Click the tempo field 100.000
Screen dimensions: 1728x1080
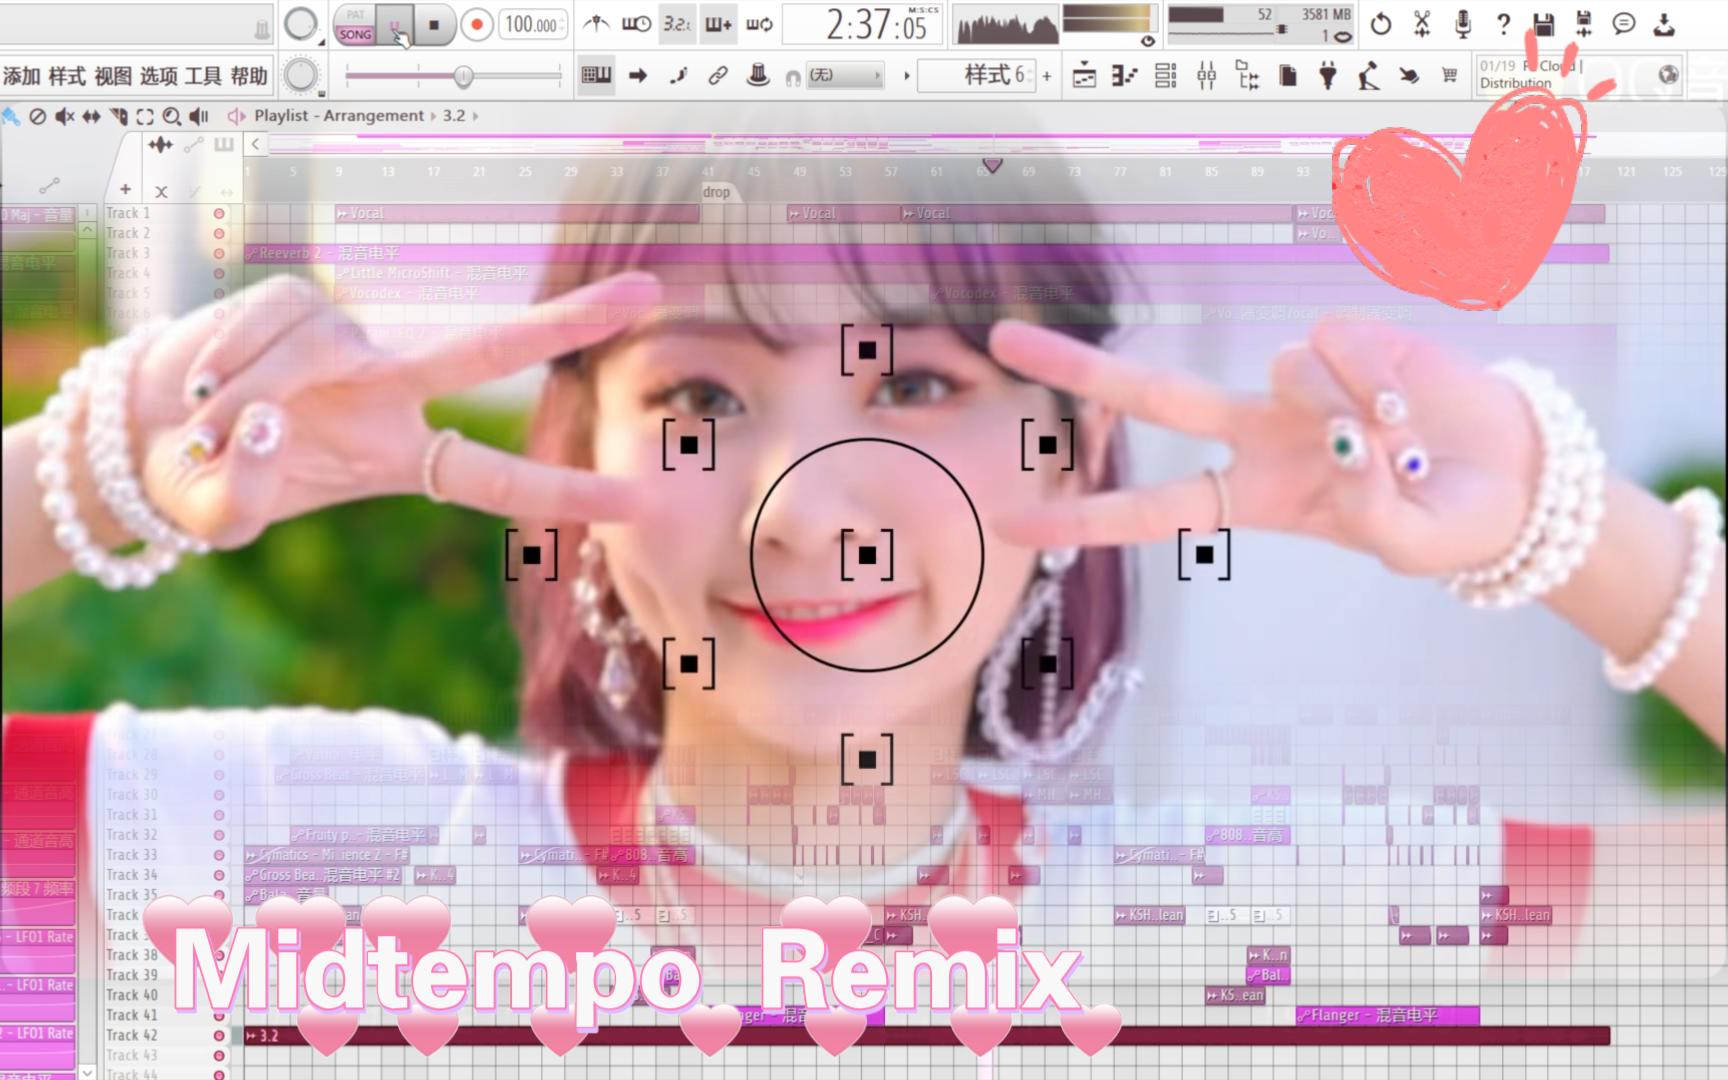[533, 25]
